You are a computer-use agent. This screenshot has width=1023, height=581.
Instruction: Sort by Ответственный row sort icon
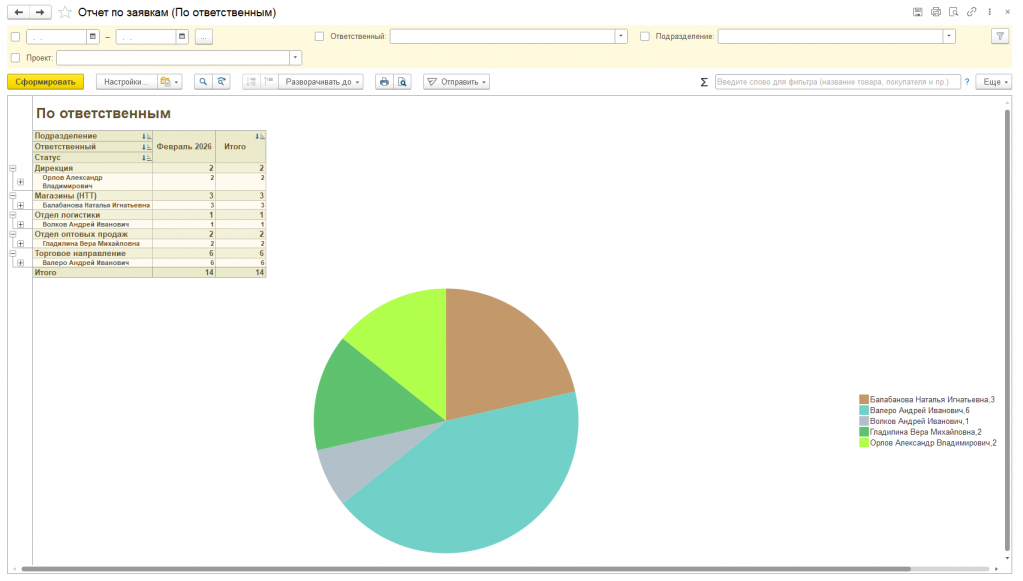(x=147, y=147)
